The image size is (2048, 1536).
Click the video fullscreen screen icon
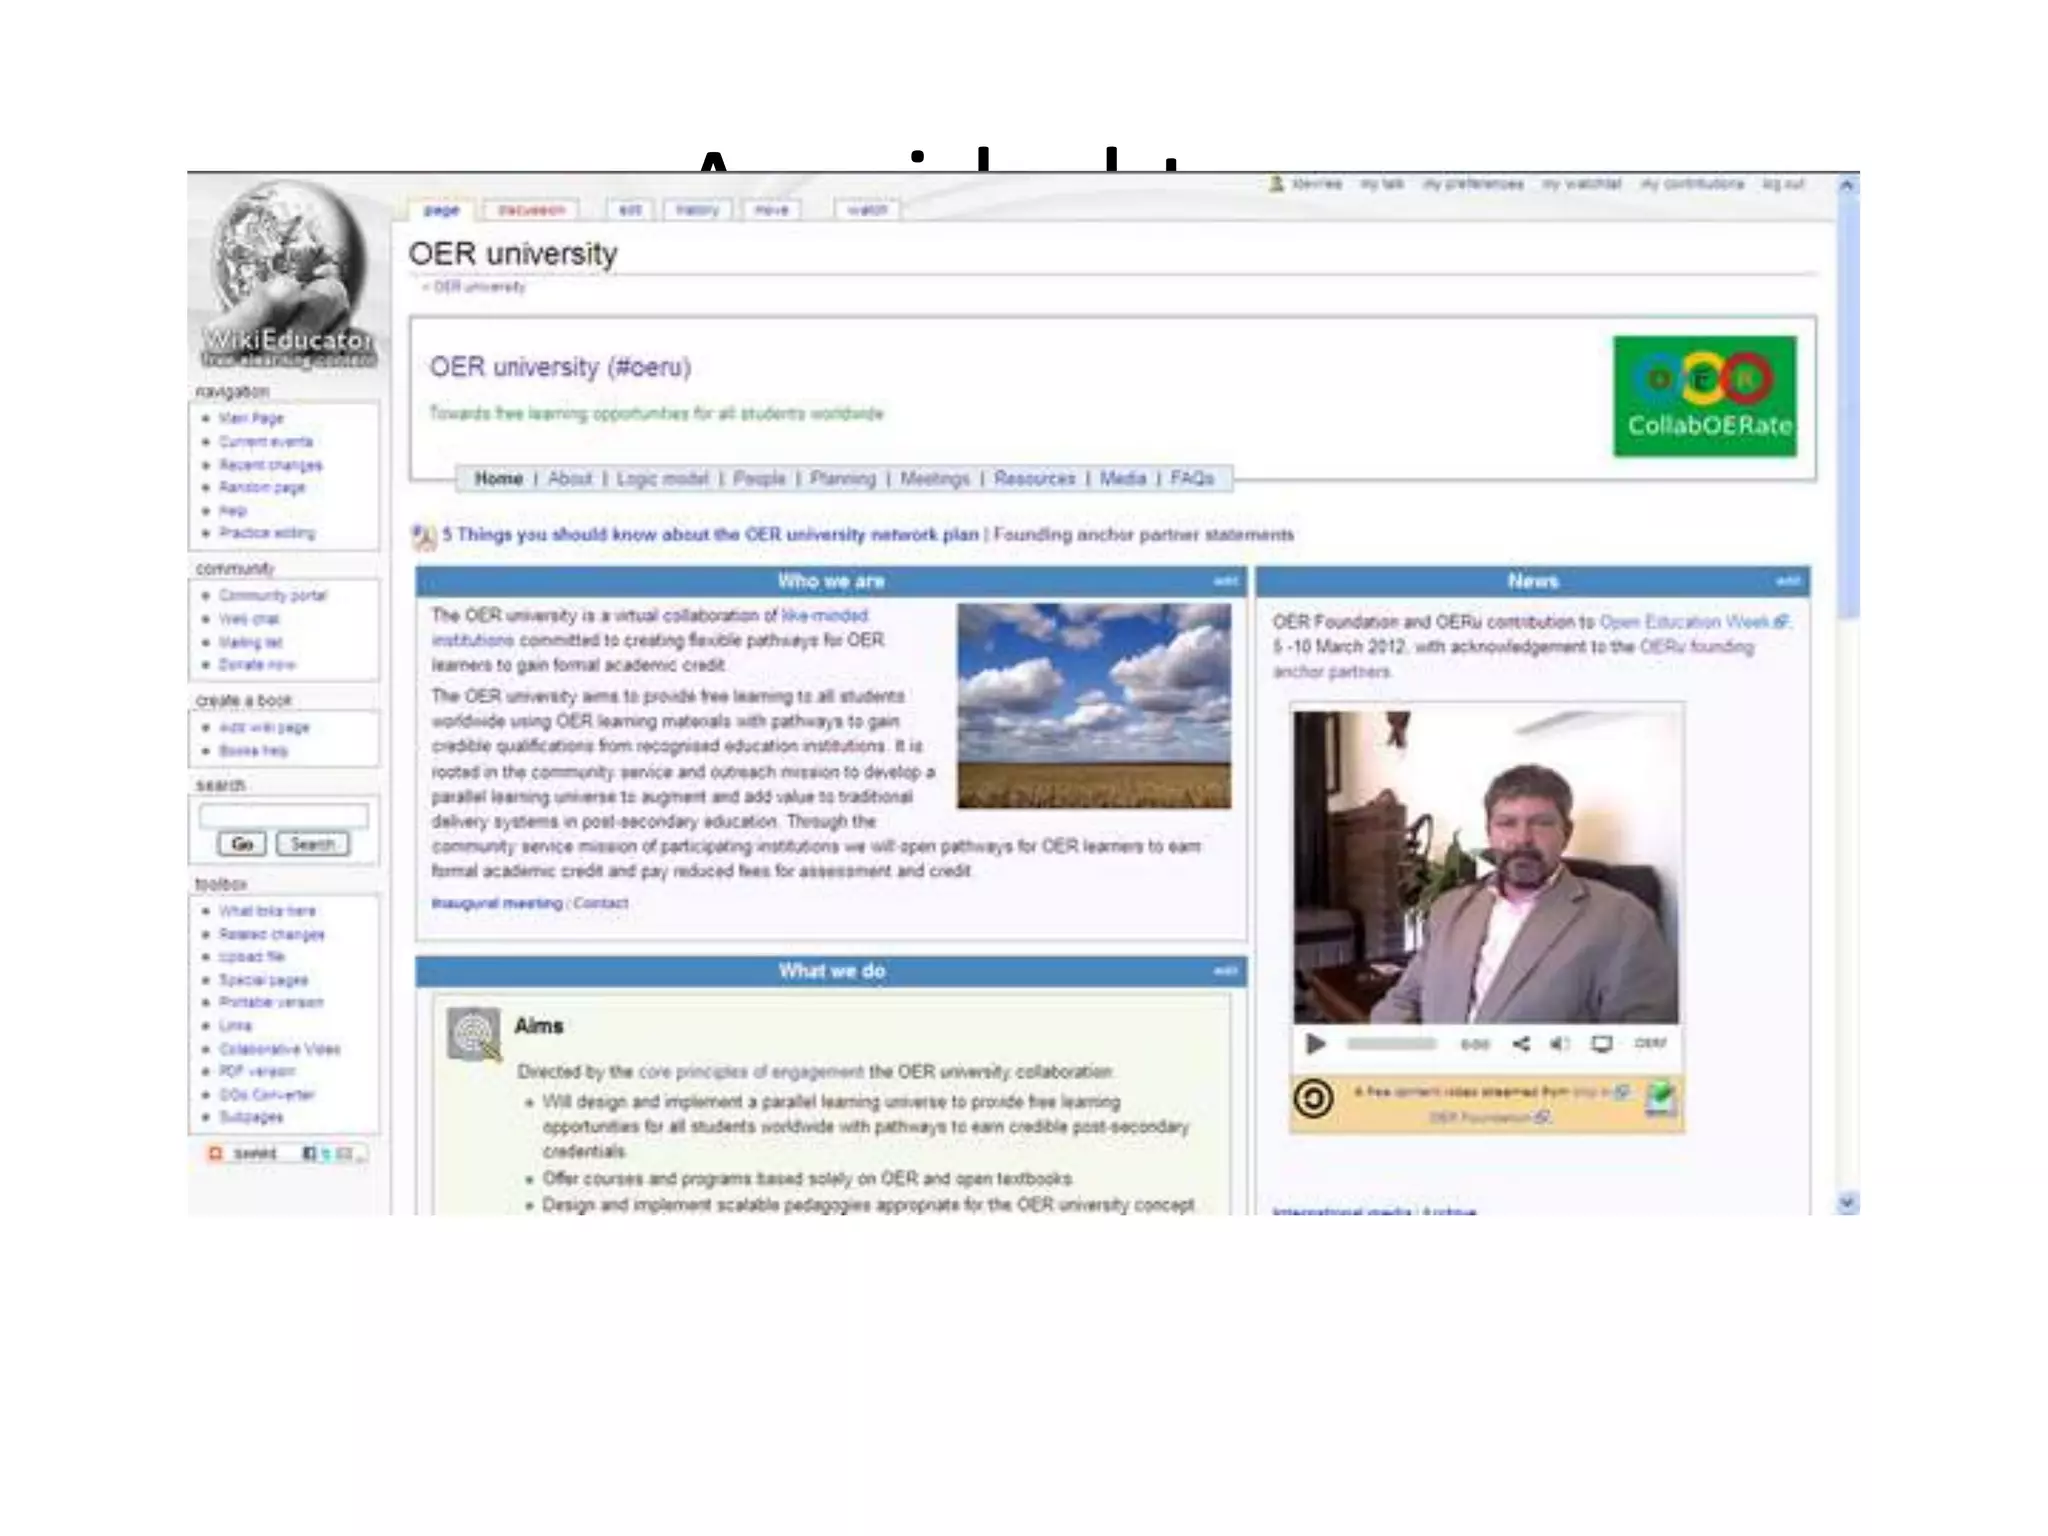[x=1602, y=1044]
